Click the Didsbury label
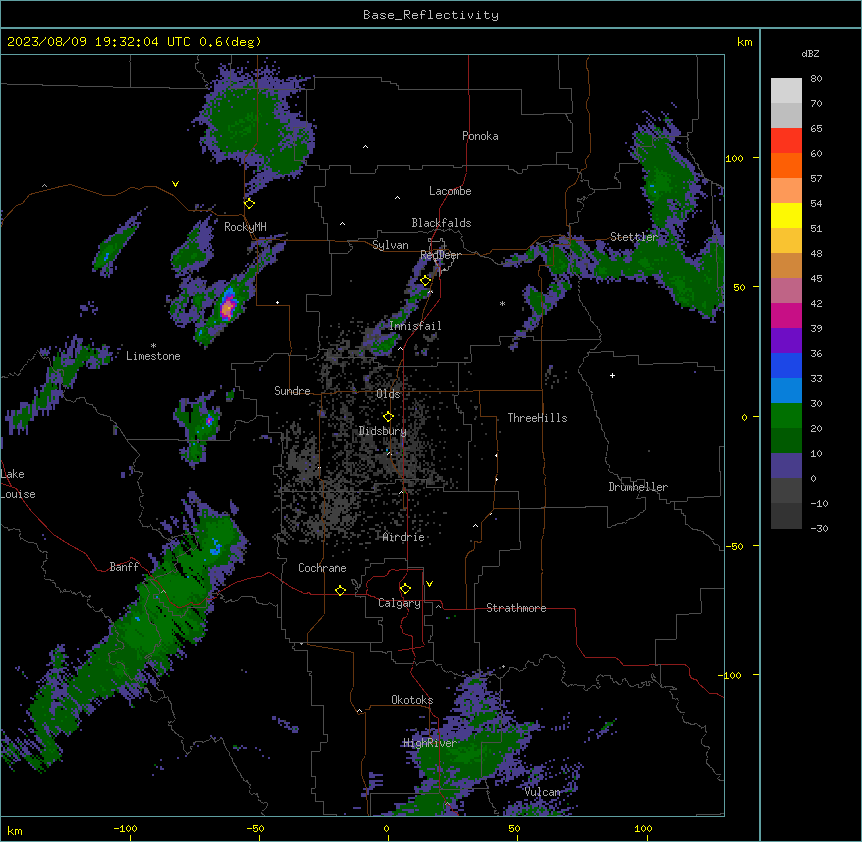This screenshot has width=862, height=842. (x=382, y=431)
